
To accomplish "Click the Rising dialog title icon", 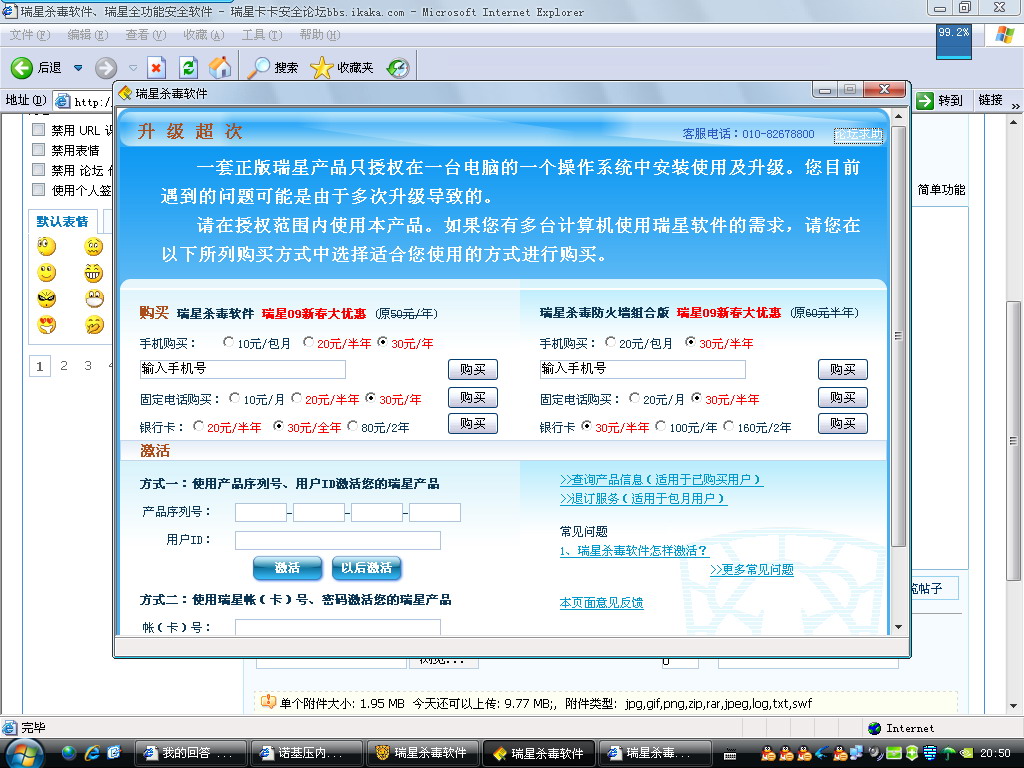I will point(125,93).
